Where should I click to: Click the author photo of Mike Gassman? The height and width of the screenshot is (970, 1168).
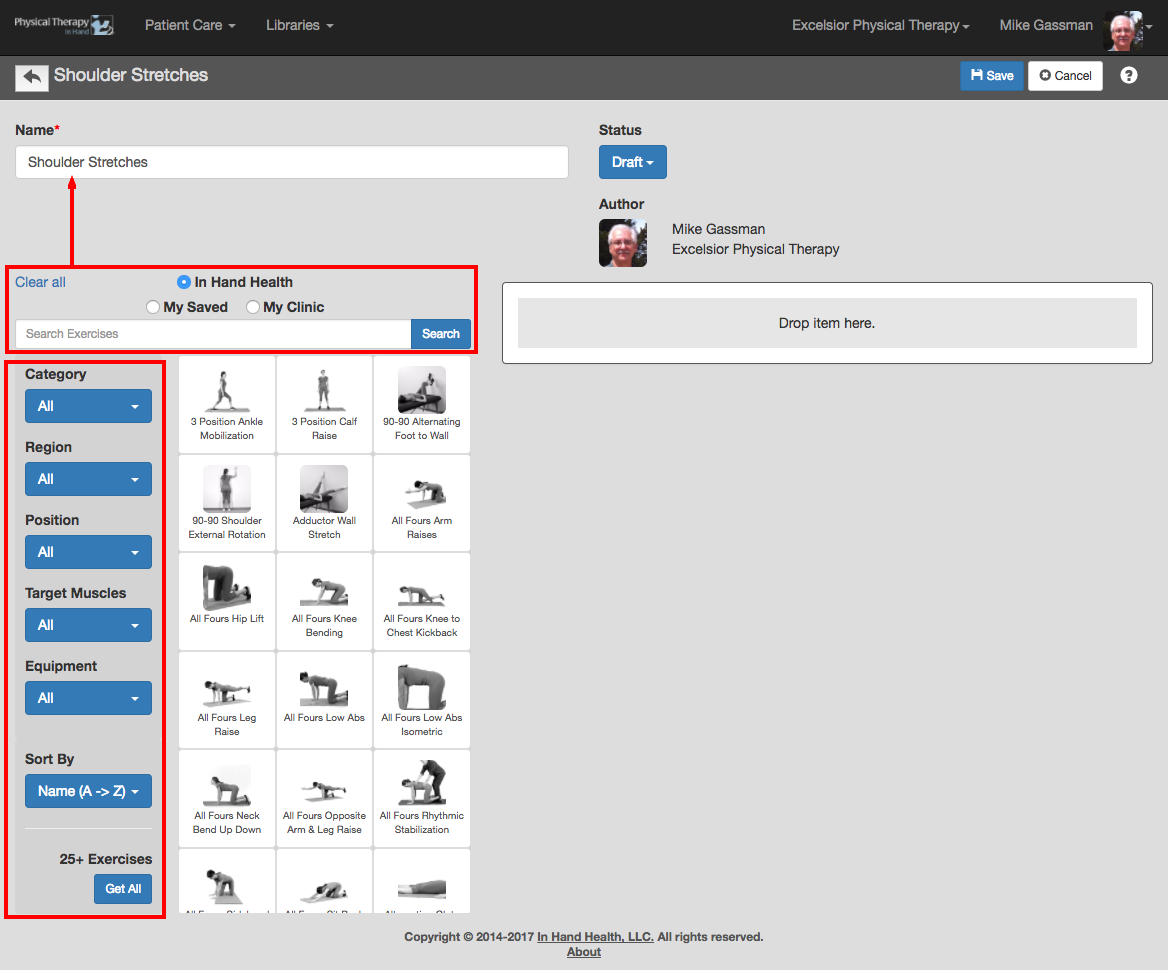(623, 243)
